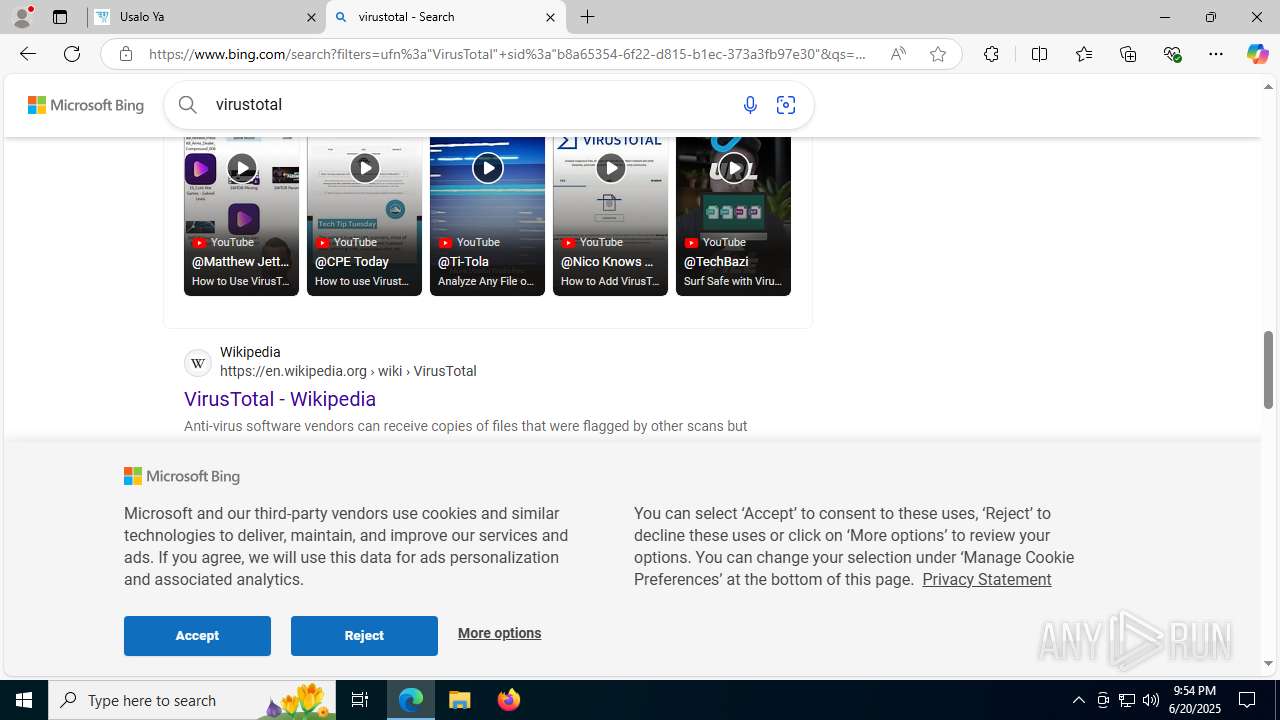Screen dimensions: 1280x720
Task: Open network status in system tray
Action: [1127, 700]
